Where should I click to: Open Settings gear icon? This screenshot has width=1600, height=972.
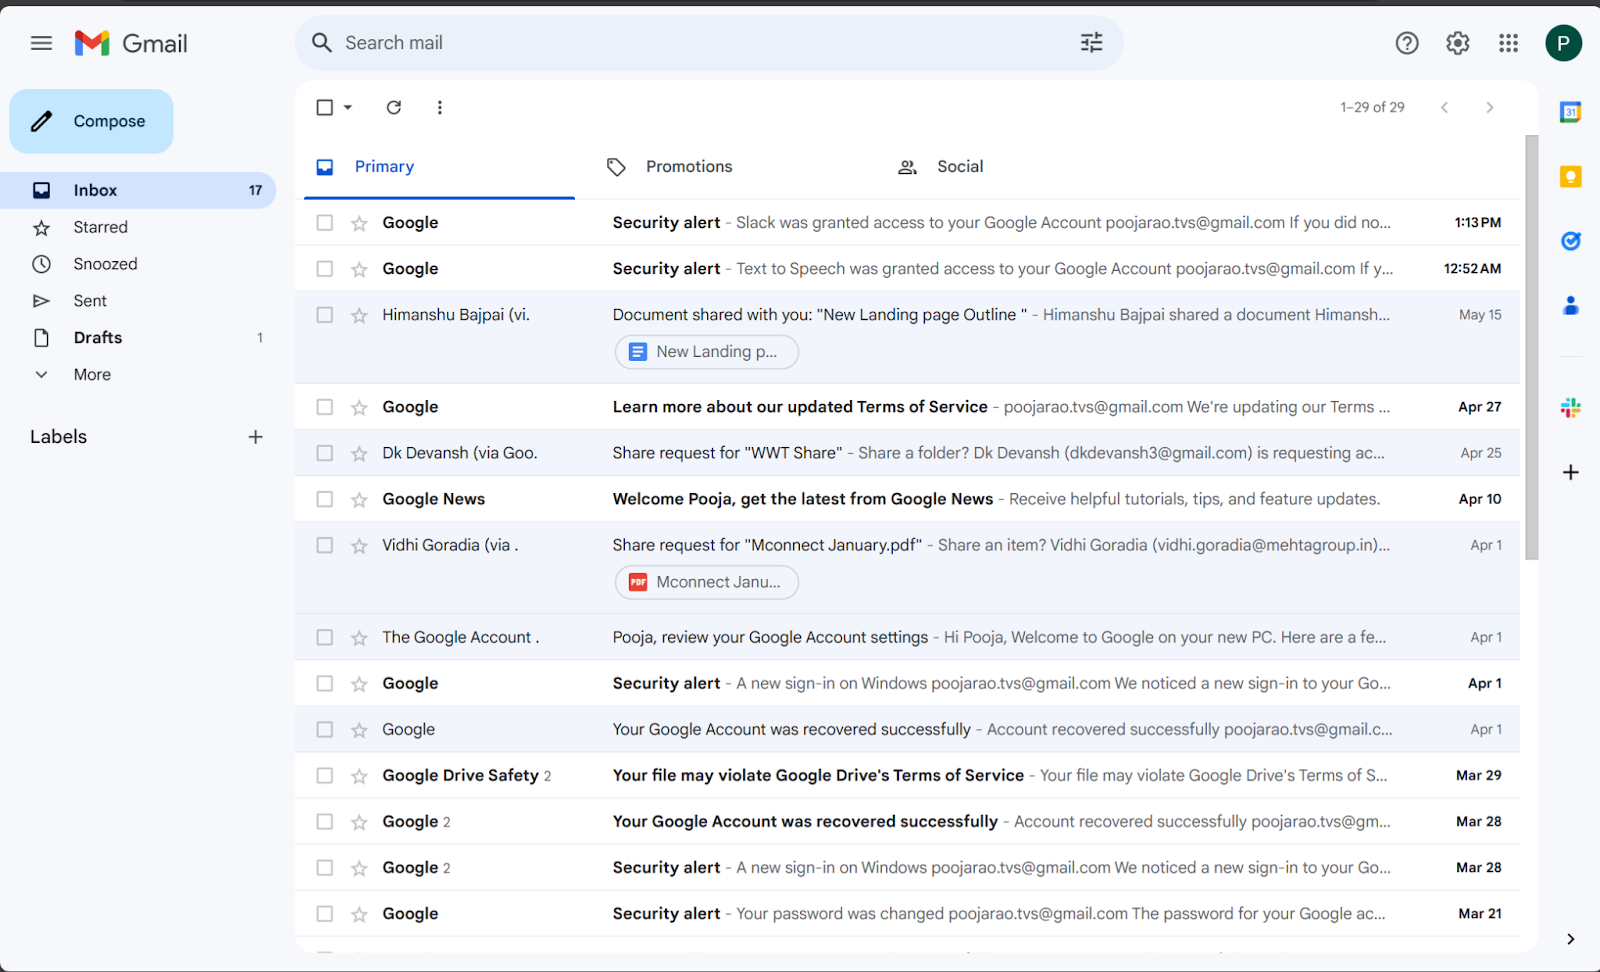(1458, 43)
